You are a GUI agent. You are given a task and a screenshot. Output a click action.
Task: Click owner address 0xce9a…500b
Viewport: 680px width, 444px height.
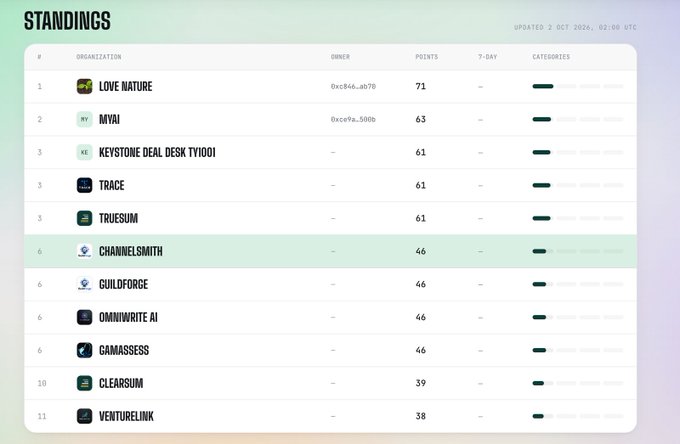[x=353, y=119]
